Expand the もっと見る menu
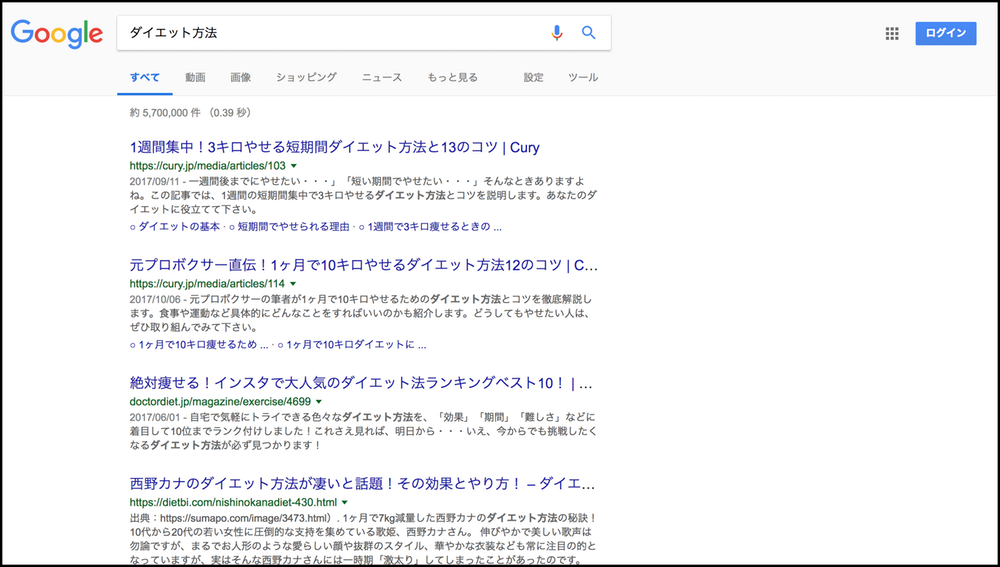 [x=452, y=77]
